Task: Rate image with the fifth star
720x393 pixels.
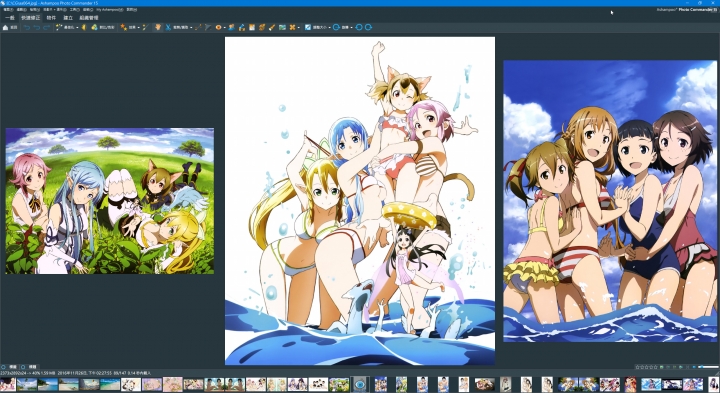Action: click(x=655, y=367)
